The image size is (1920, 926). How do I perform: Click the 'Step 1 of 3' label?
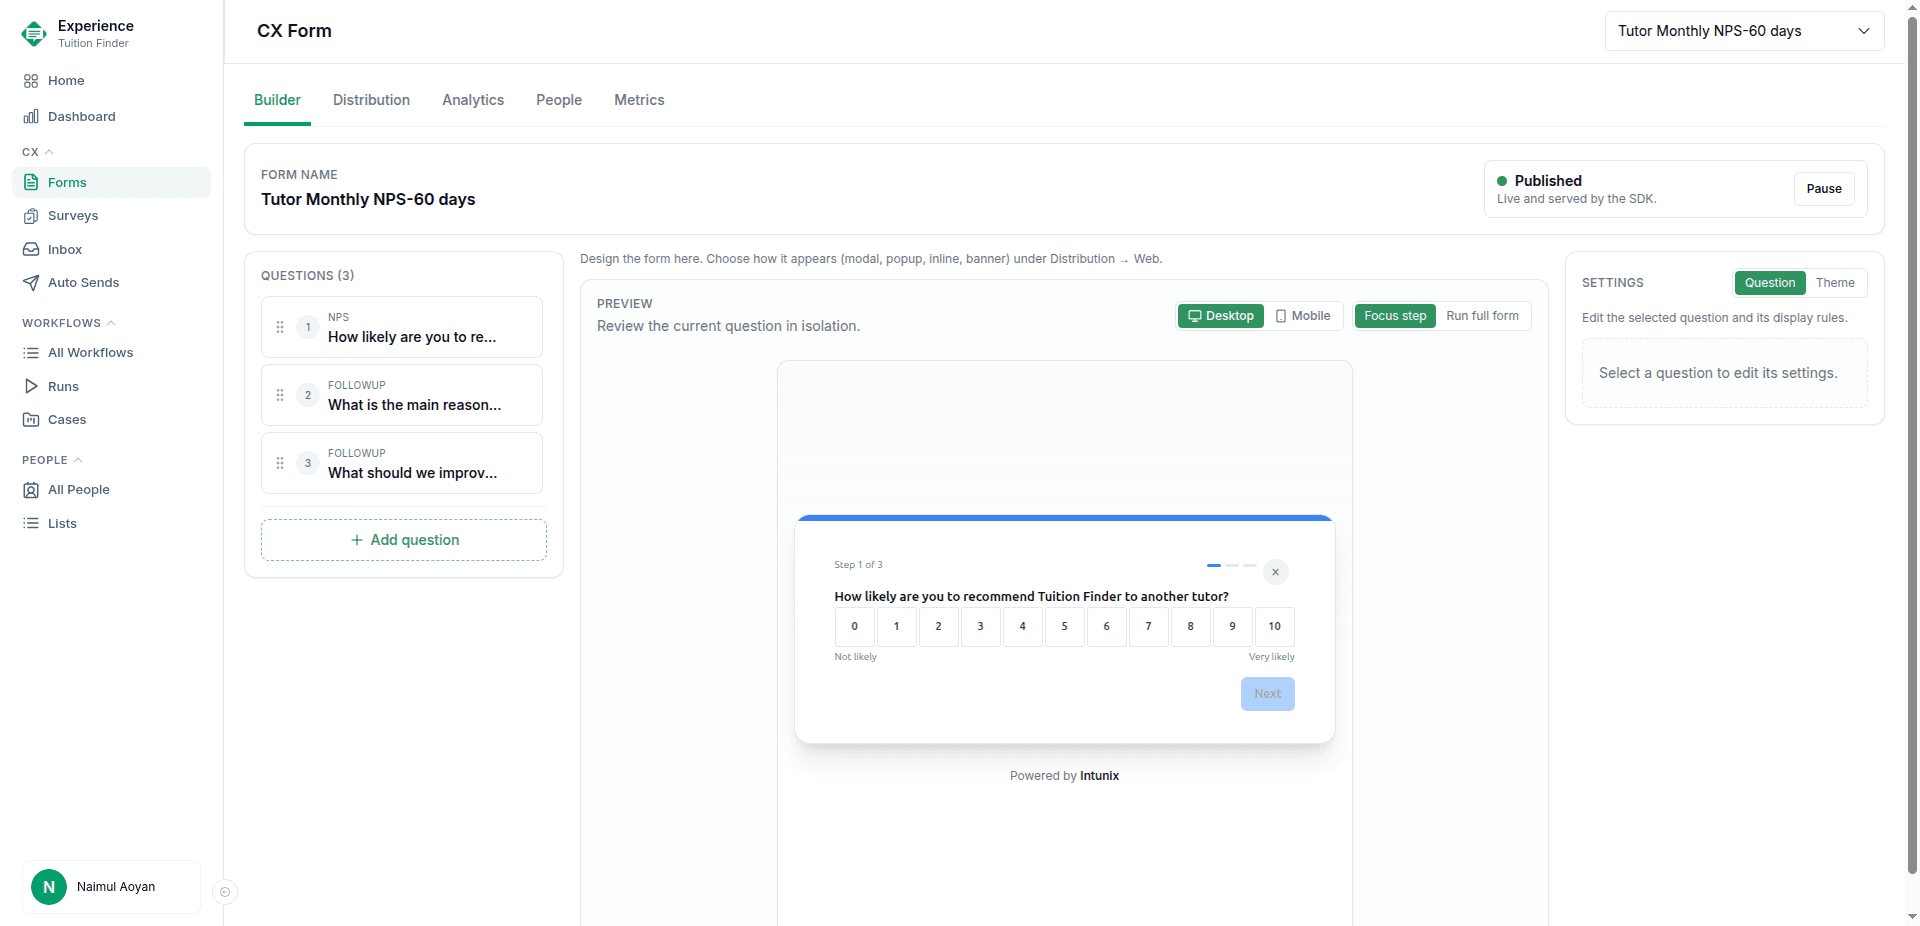click(x=858, y=565)
